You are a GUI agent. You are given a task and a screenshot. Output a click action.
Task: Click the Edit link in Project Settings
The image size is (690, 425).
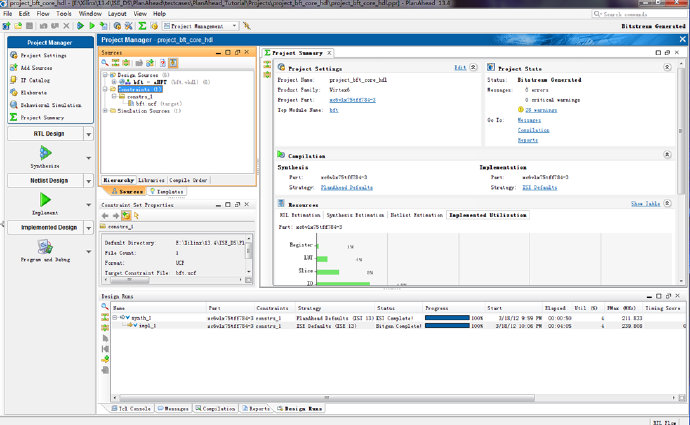click(460, 68)
